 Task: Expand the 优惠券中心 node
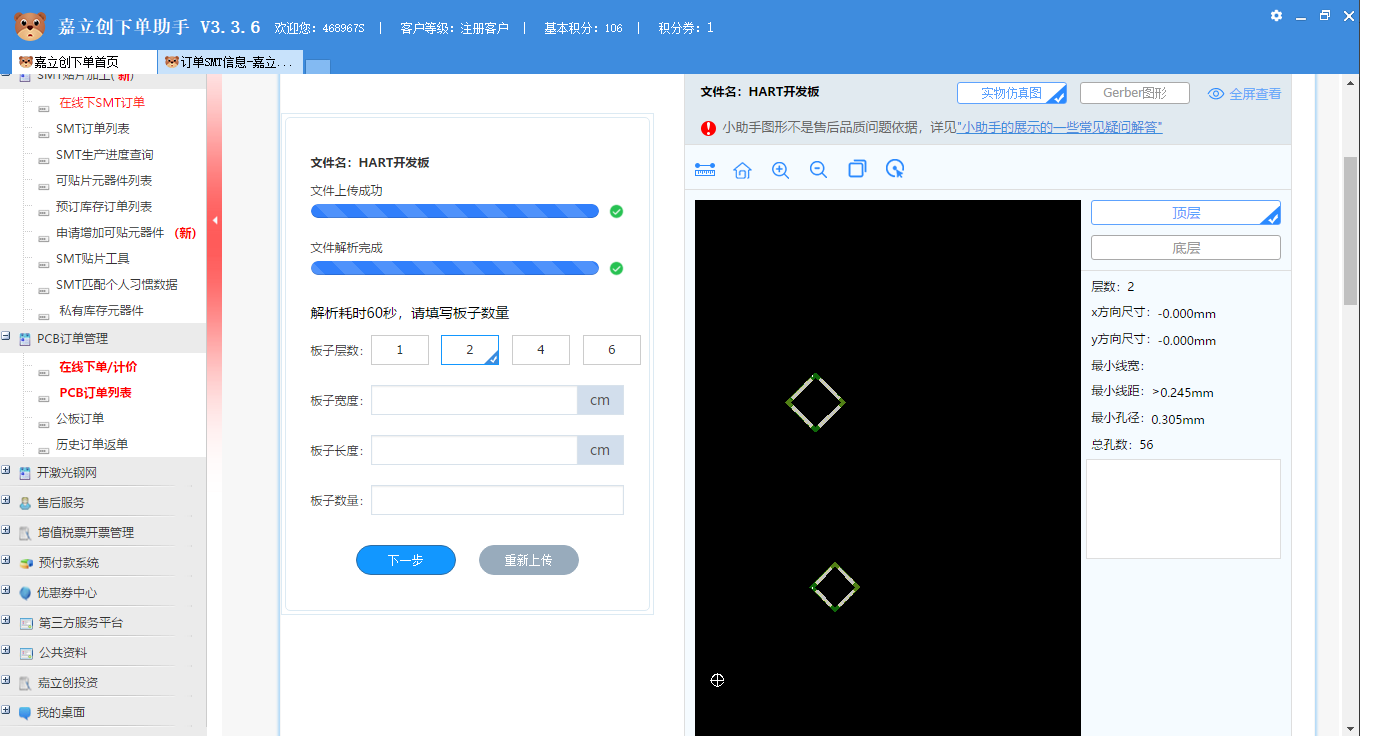click(x=6, y=591)
